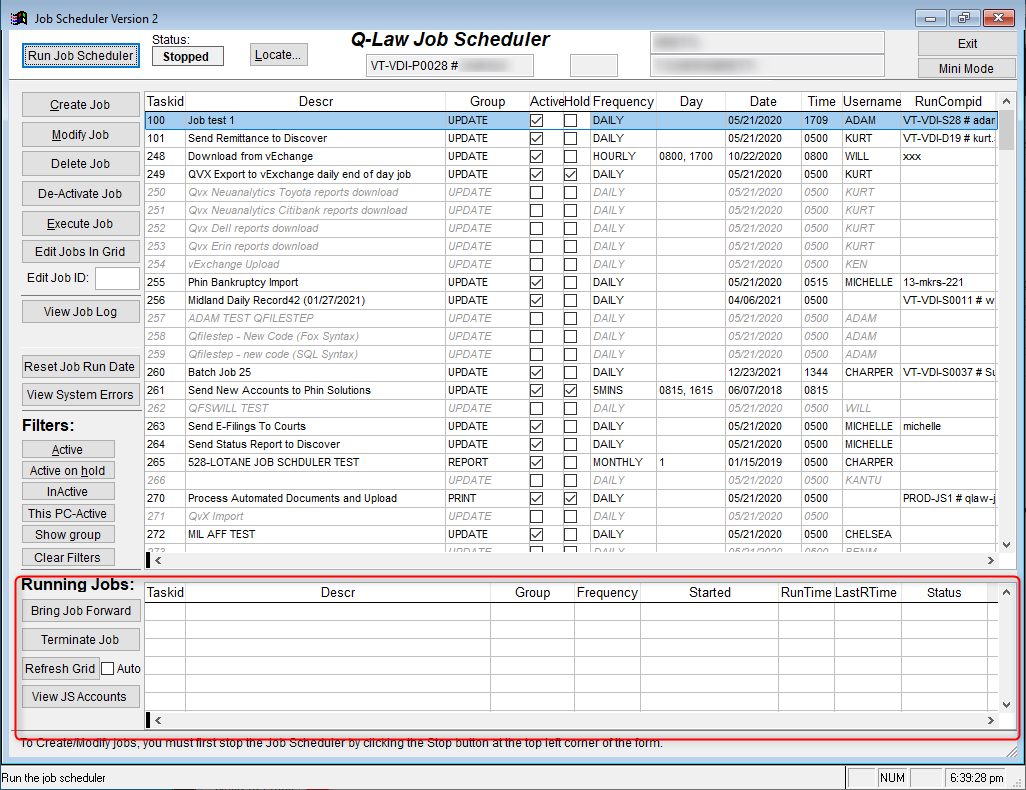Screen dimensions: 1026x790
Task: Open the Locate... dialog
Action: click(x=278, y=55)
